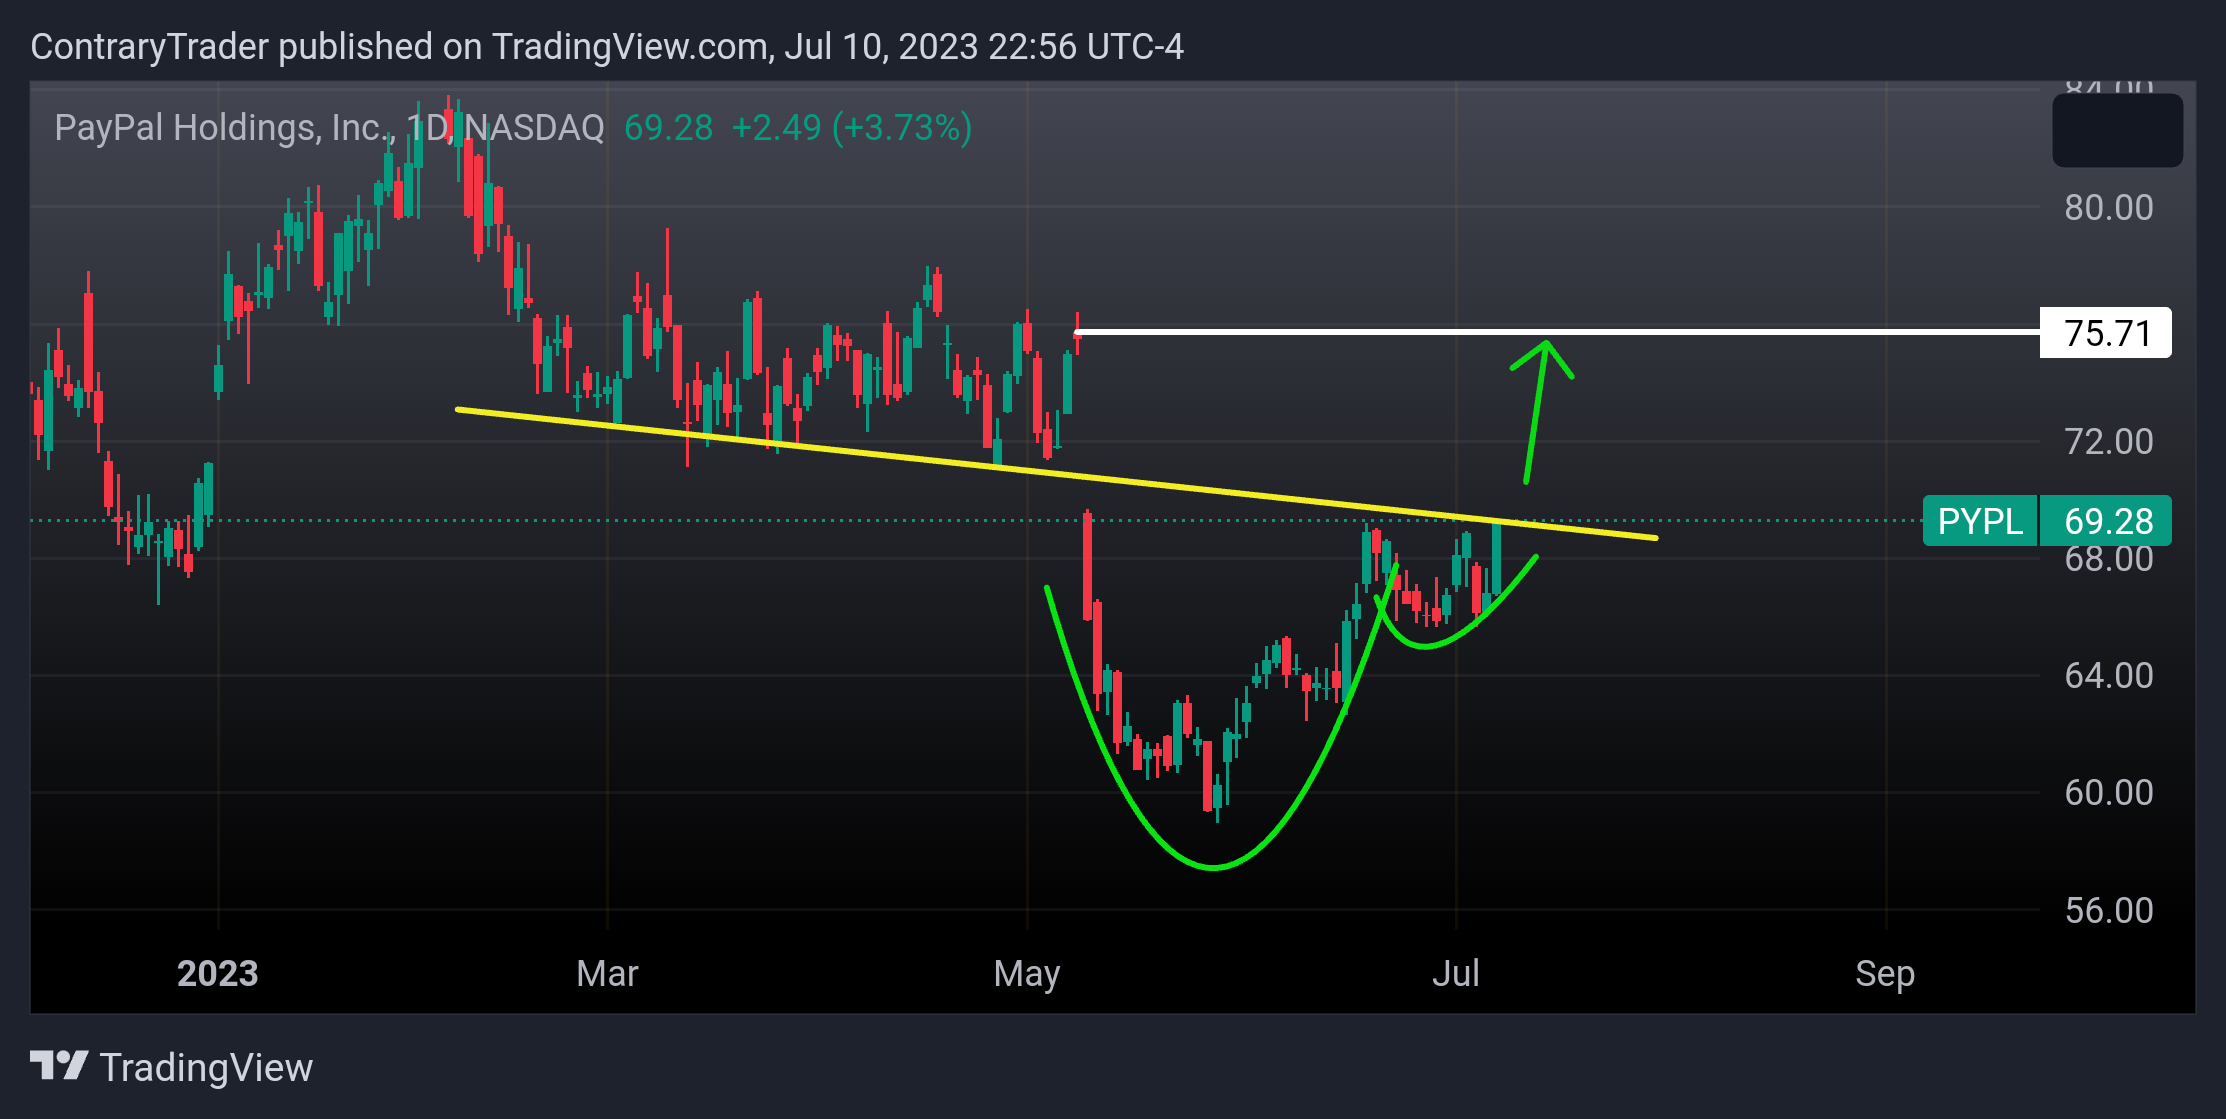This screenshot has width=2226, height=1119.
Task: Click the ContraryTrader published header text
Action: pyautogui.click(x=607, y=47)
